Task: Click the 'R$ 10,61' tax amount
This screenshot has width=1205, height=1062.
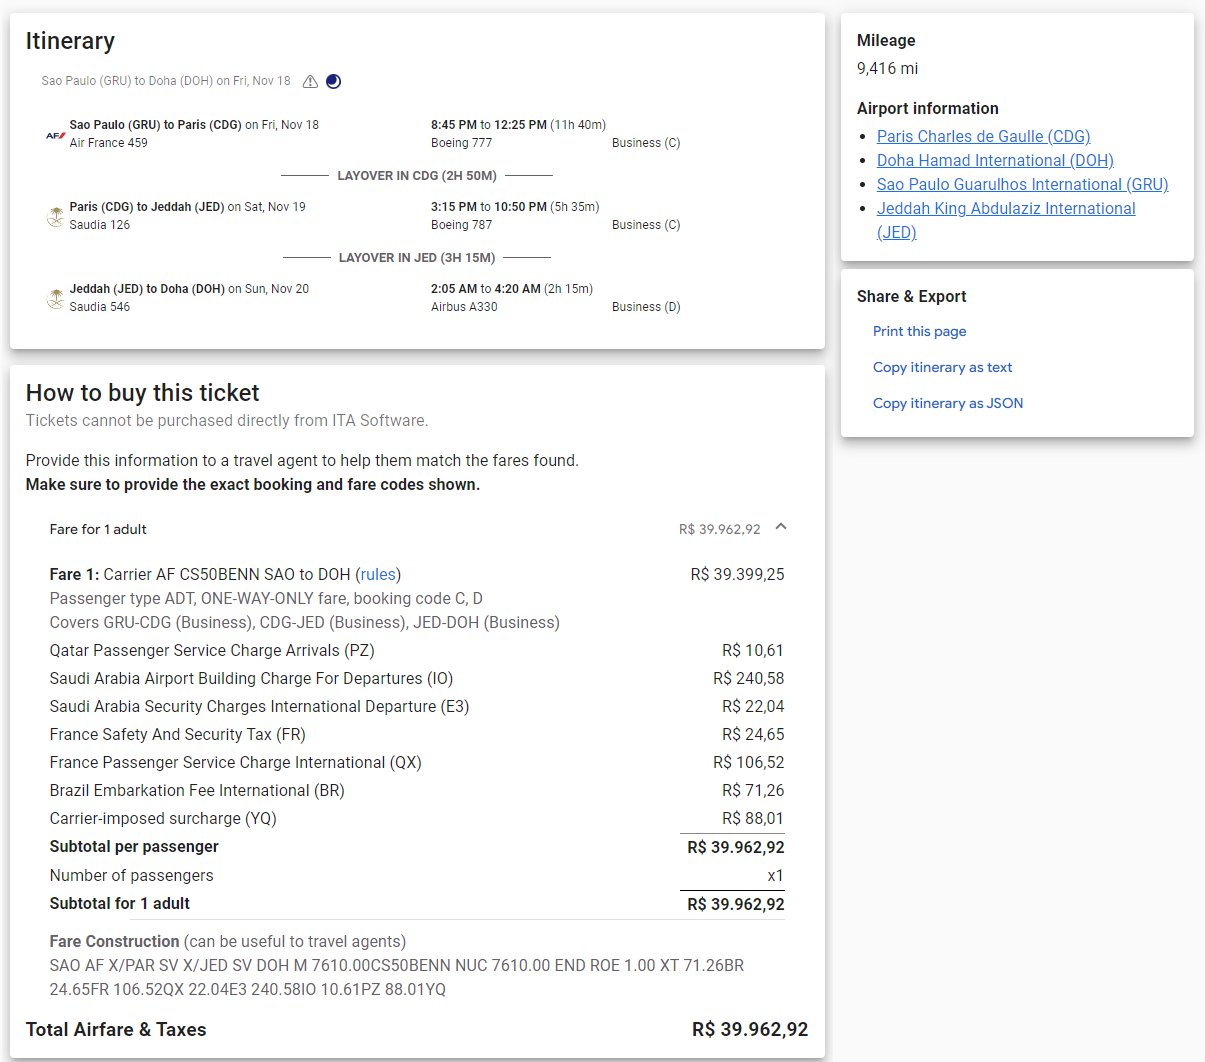Action: [x=753, y=650]
